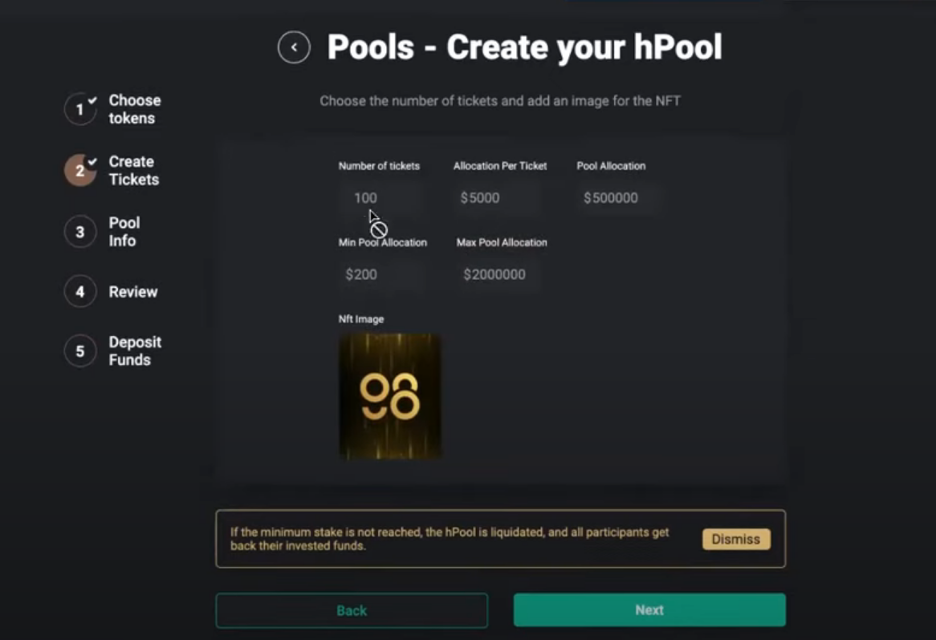Click the Max Pool Allocation field
The width and height of the screenshot is (936, 640).
[x=498, y=275]
